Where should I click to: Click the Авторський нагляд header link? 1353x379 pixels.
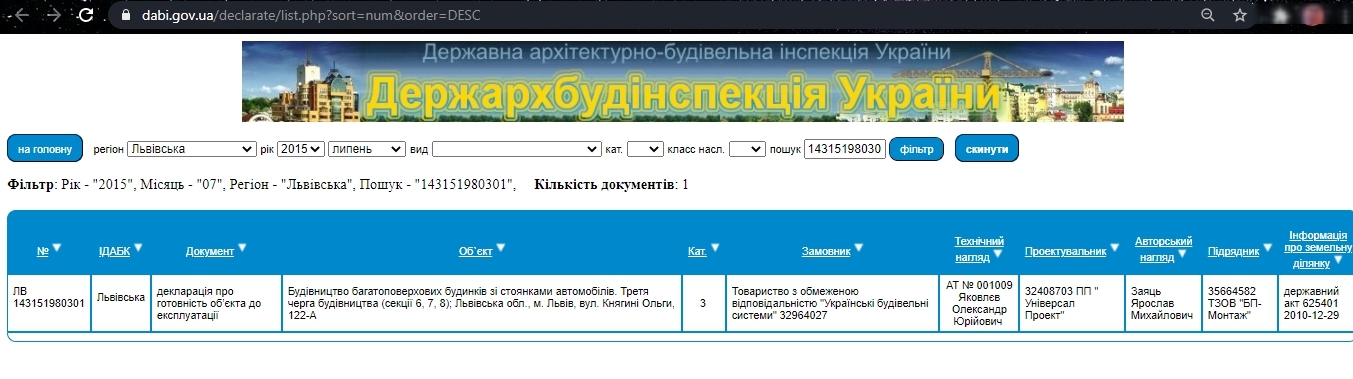point(1164,248)
